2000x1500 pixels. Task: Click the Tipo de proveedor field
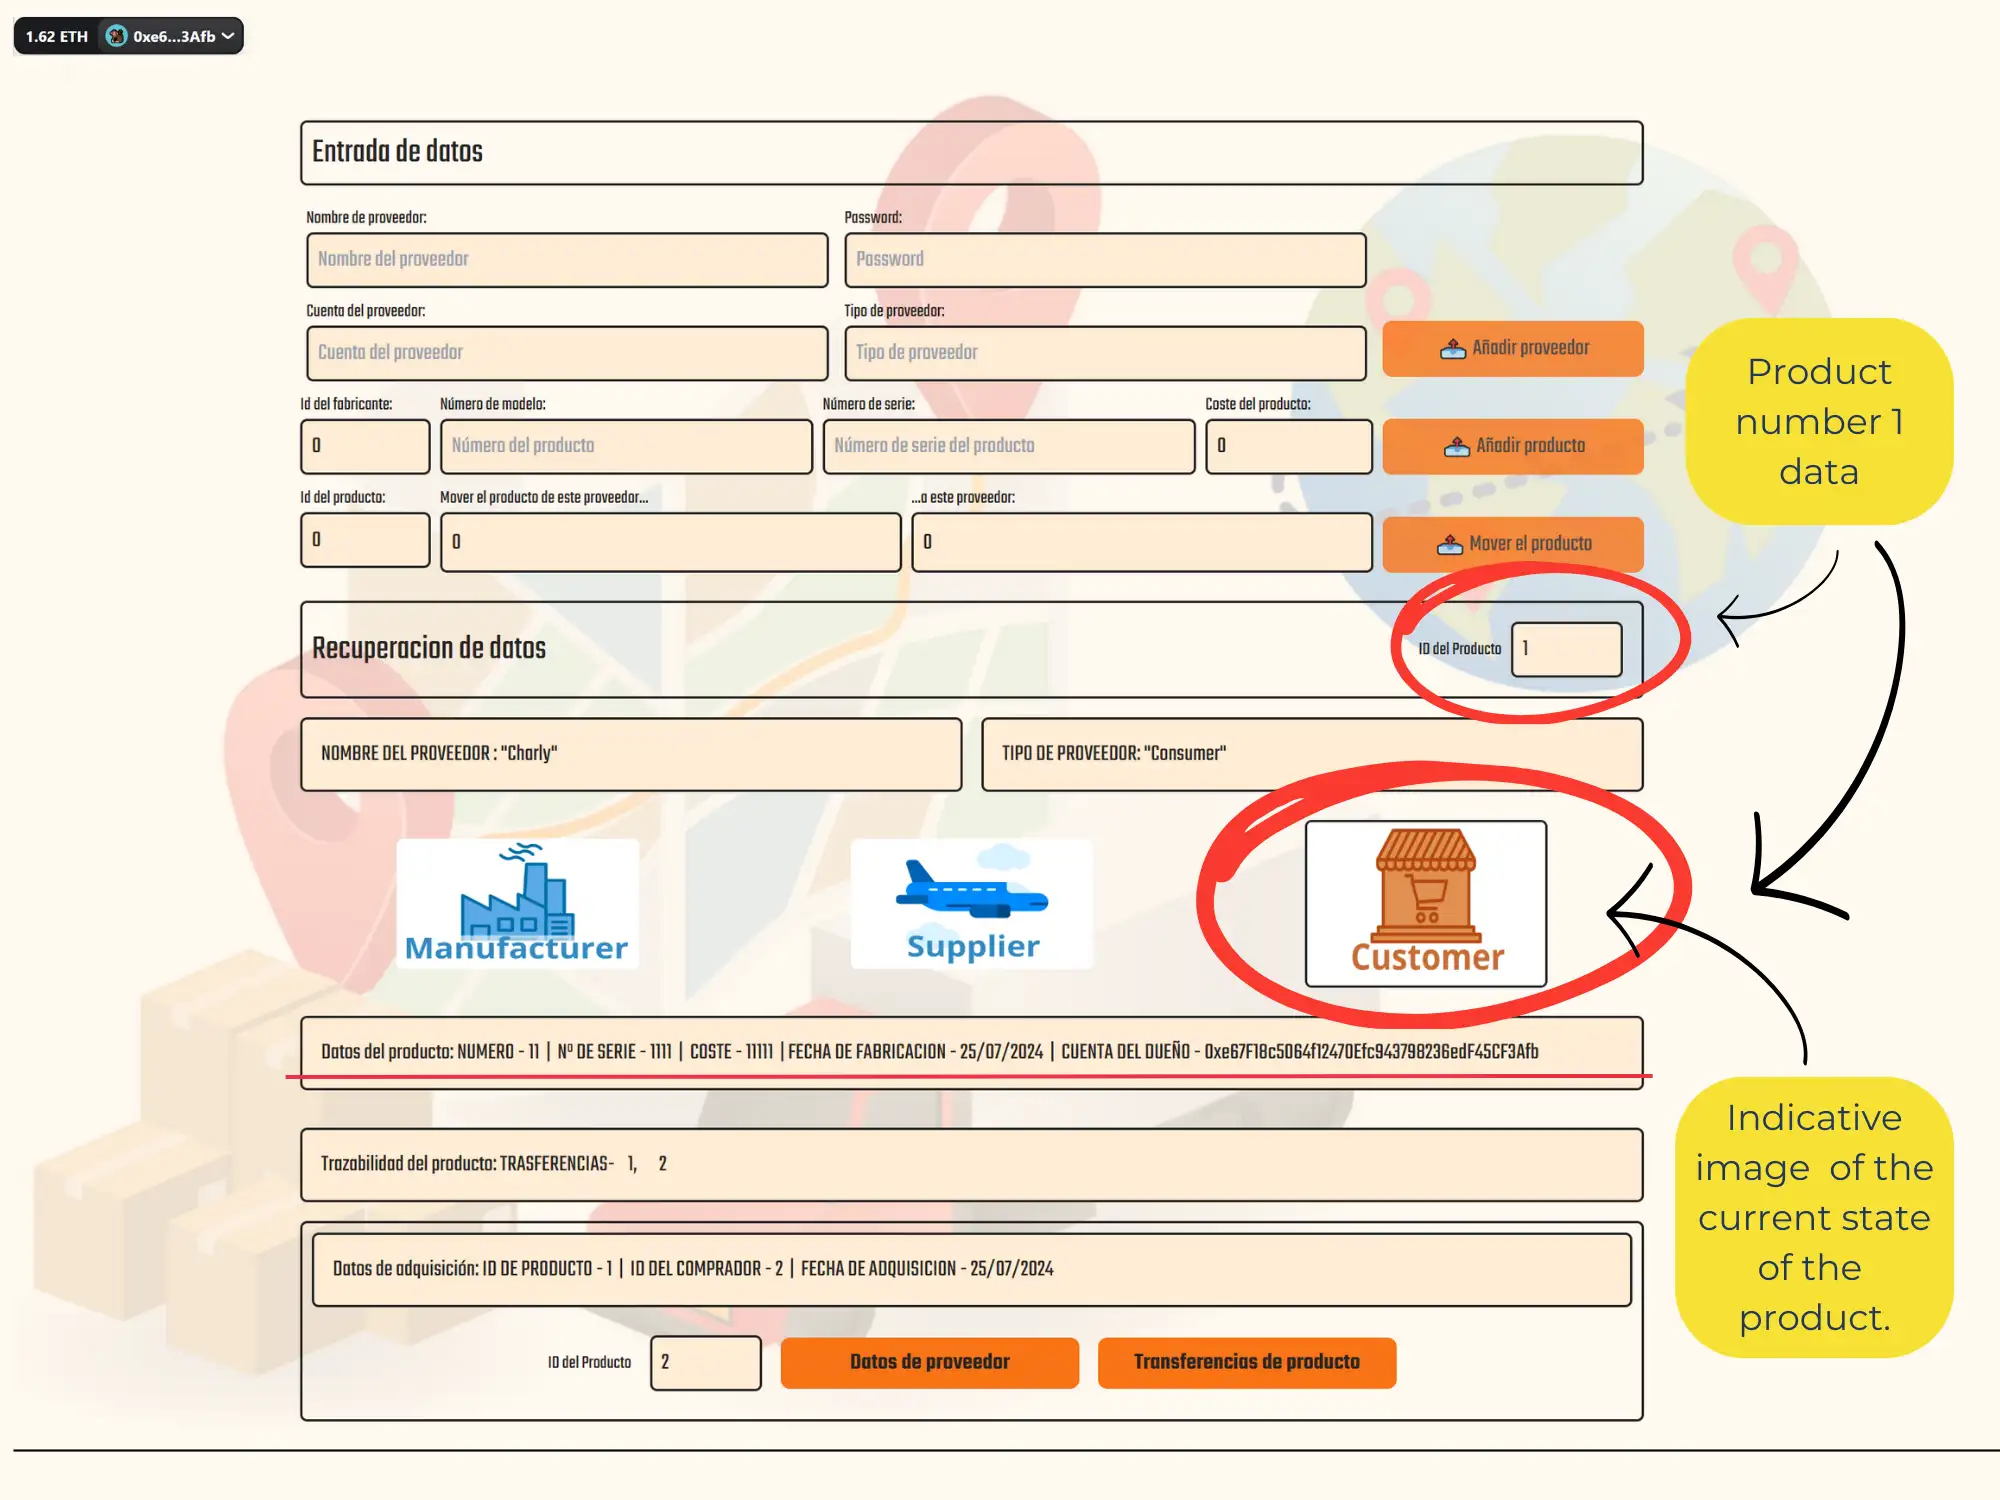pos(1104,353)
